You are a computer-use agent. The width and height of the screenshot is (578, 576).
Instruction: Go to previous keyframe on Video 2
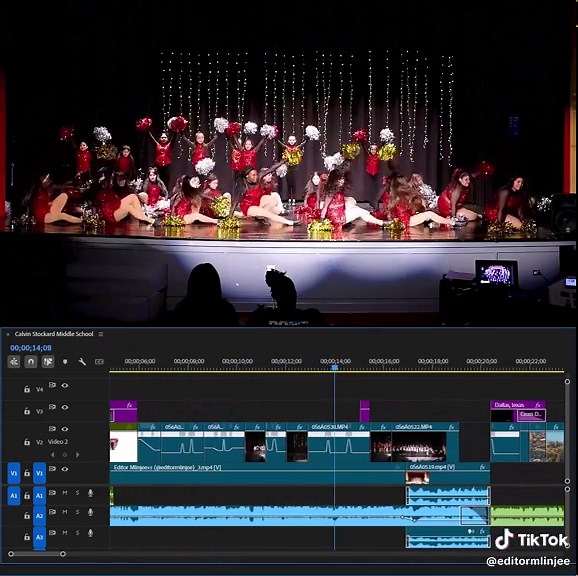coord(52,455)
